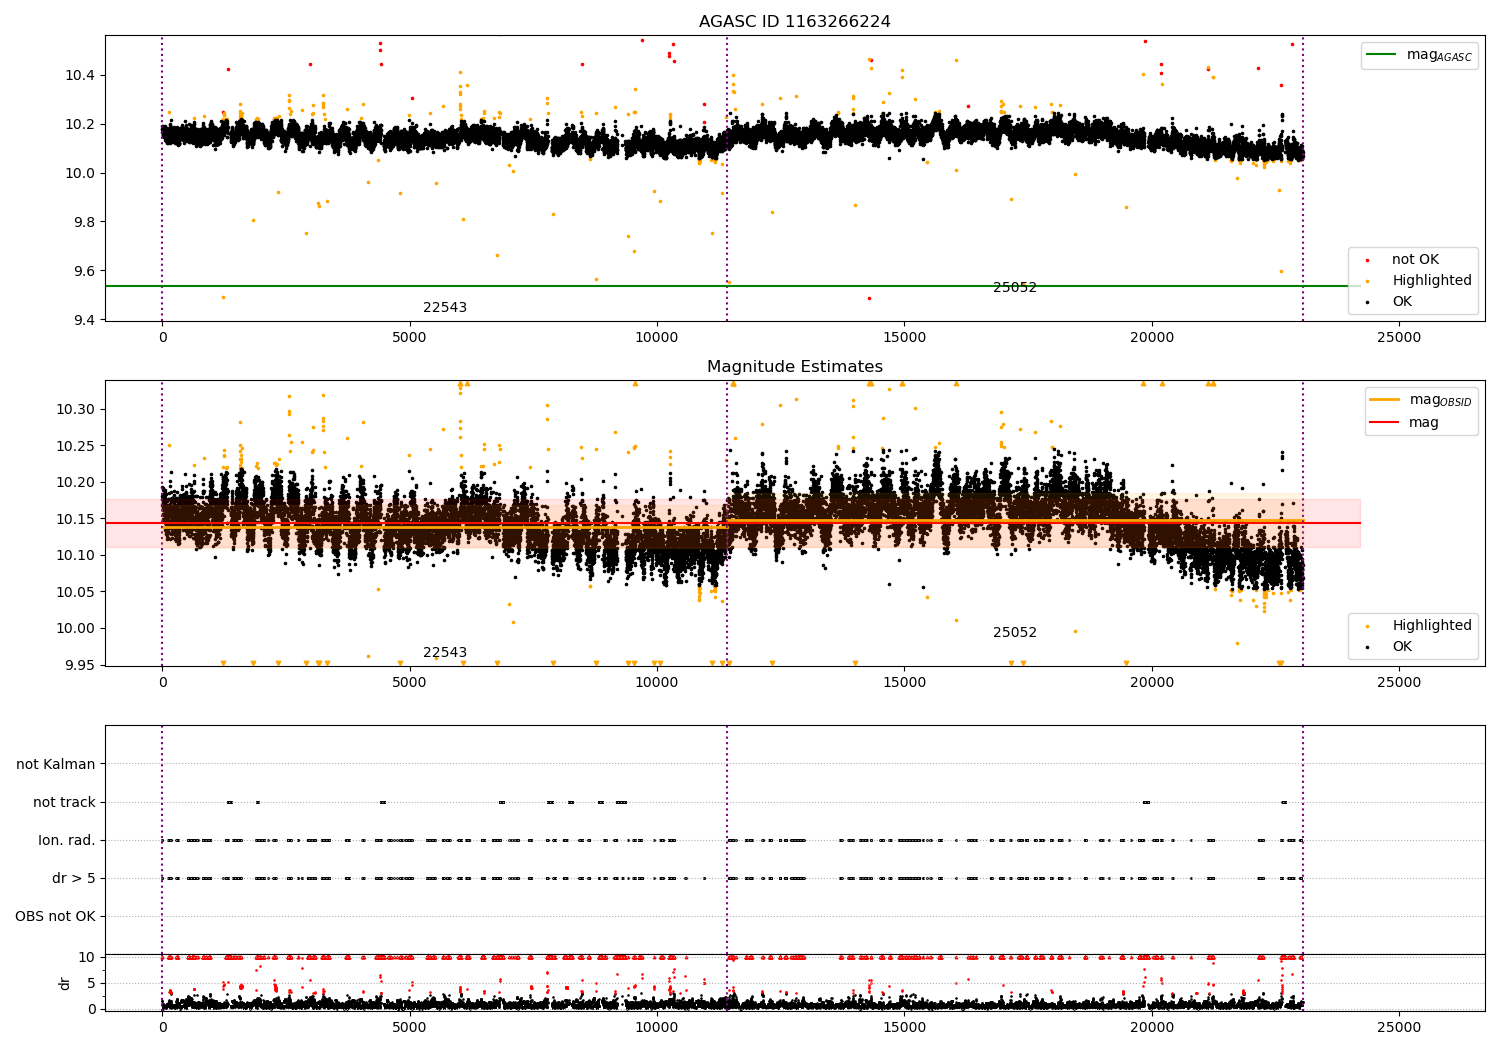Click the 10.4 y-tick of the top plot

[x=81, y=76]
